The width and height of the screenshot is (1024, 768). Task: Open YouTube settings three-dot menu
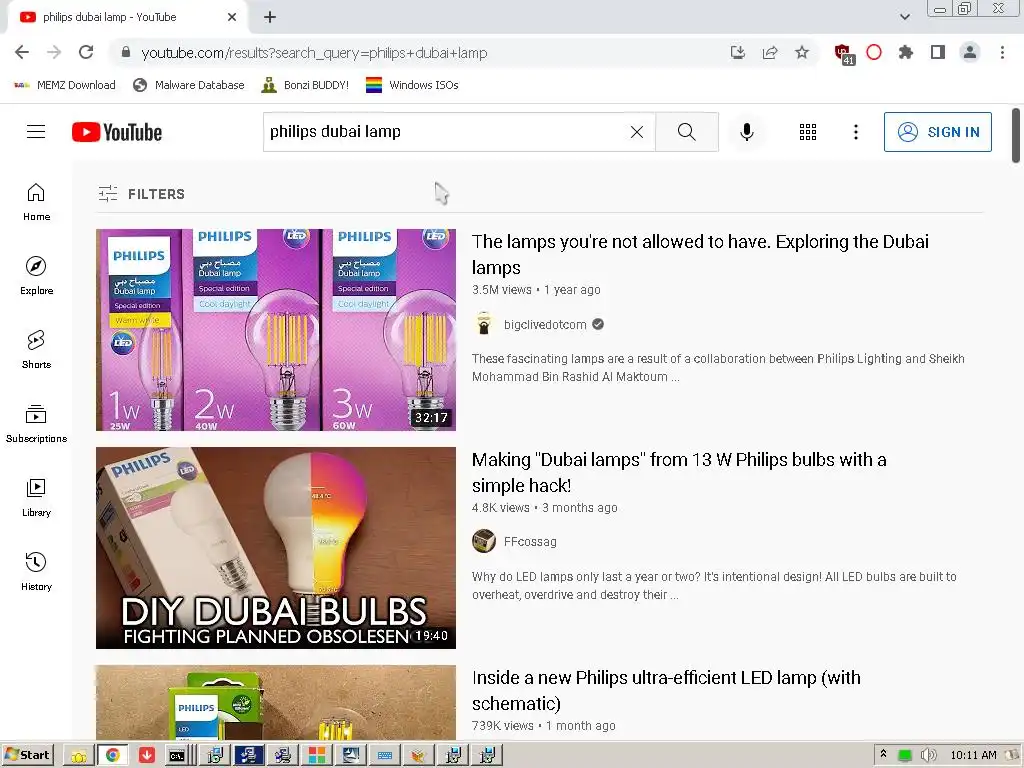[856, 132]
